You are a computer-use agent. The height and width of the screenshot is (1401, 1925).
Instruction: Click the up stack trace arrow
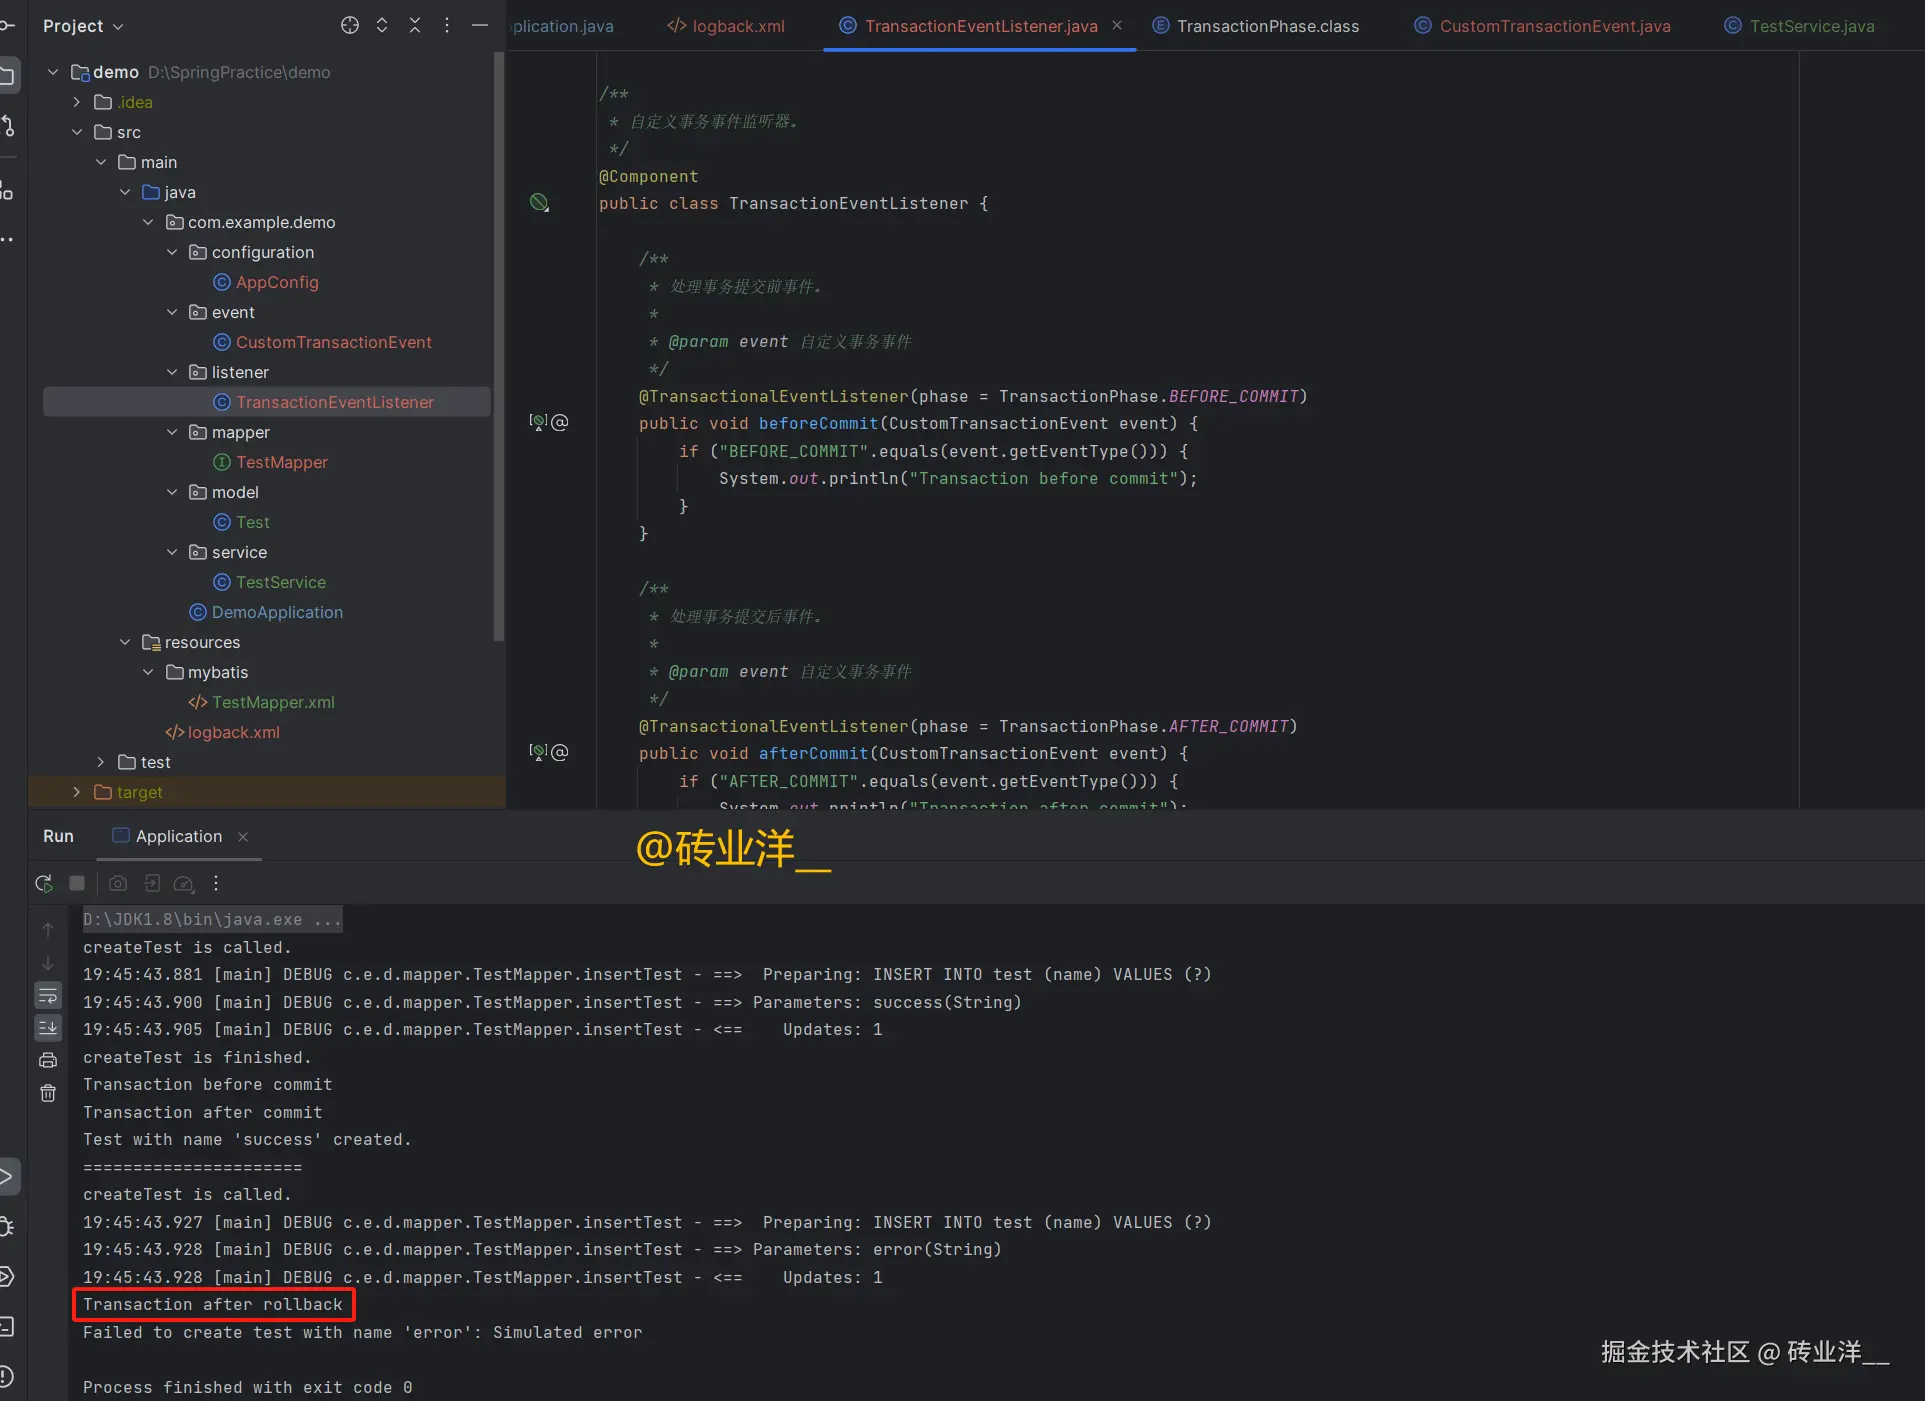[48, 930]
